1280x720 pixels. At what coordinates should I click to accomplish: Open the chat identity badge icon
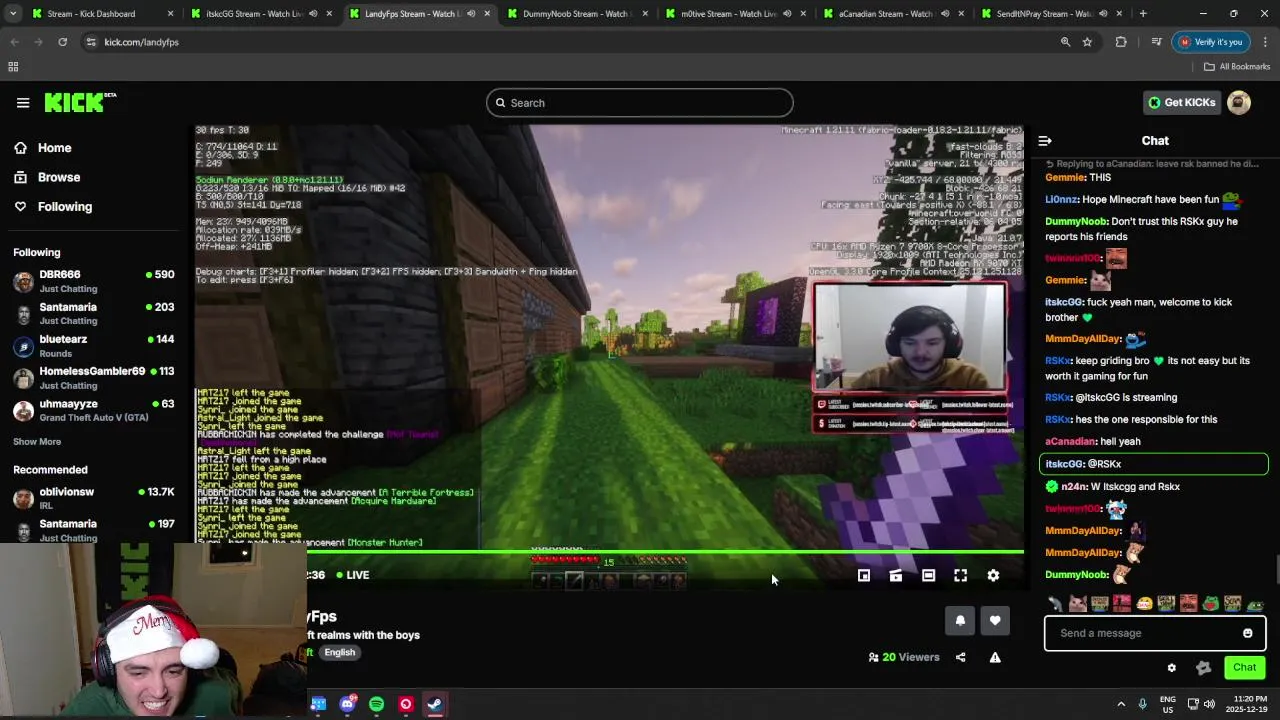pos(1204,668)
